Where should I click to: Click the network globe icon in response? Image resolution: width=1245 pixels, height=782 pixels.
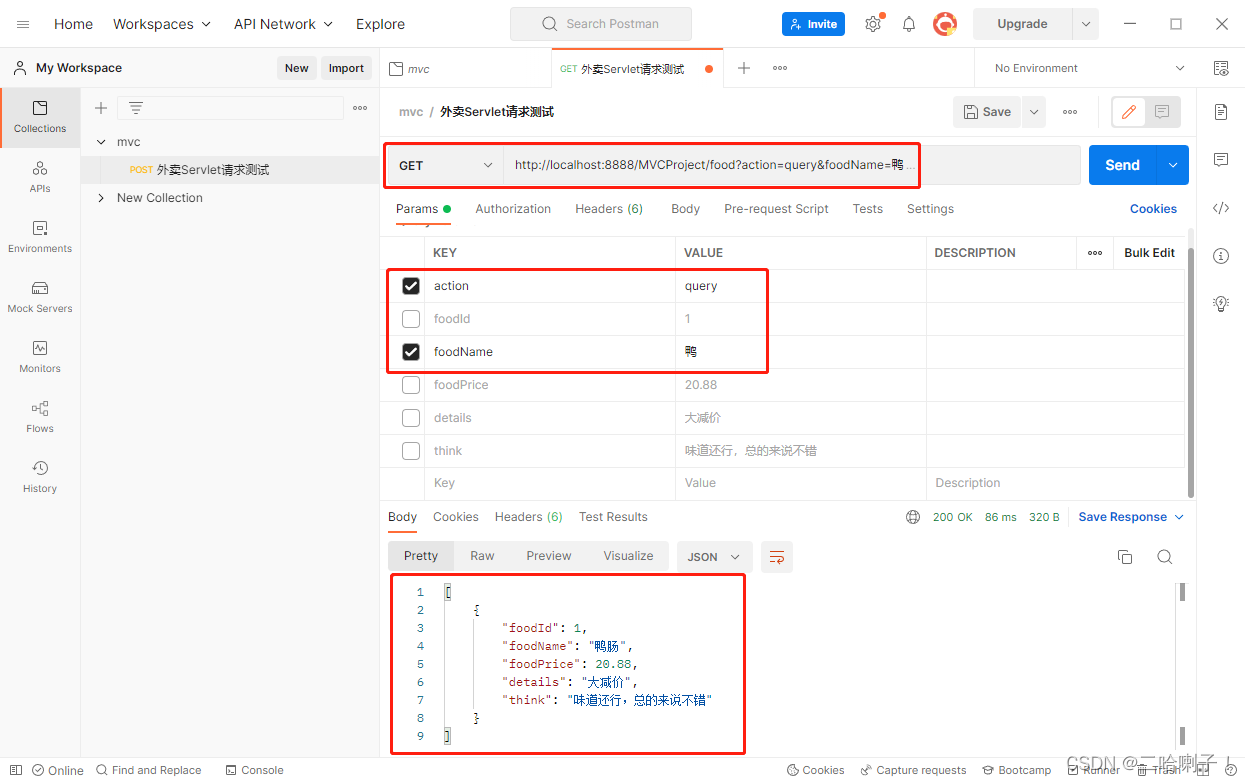click(913, 517)
